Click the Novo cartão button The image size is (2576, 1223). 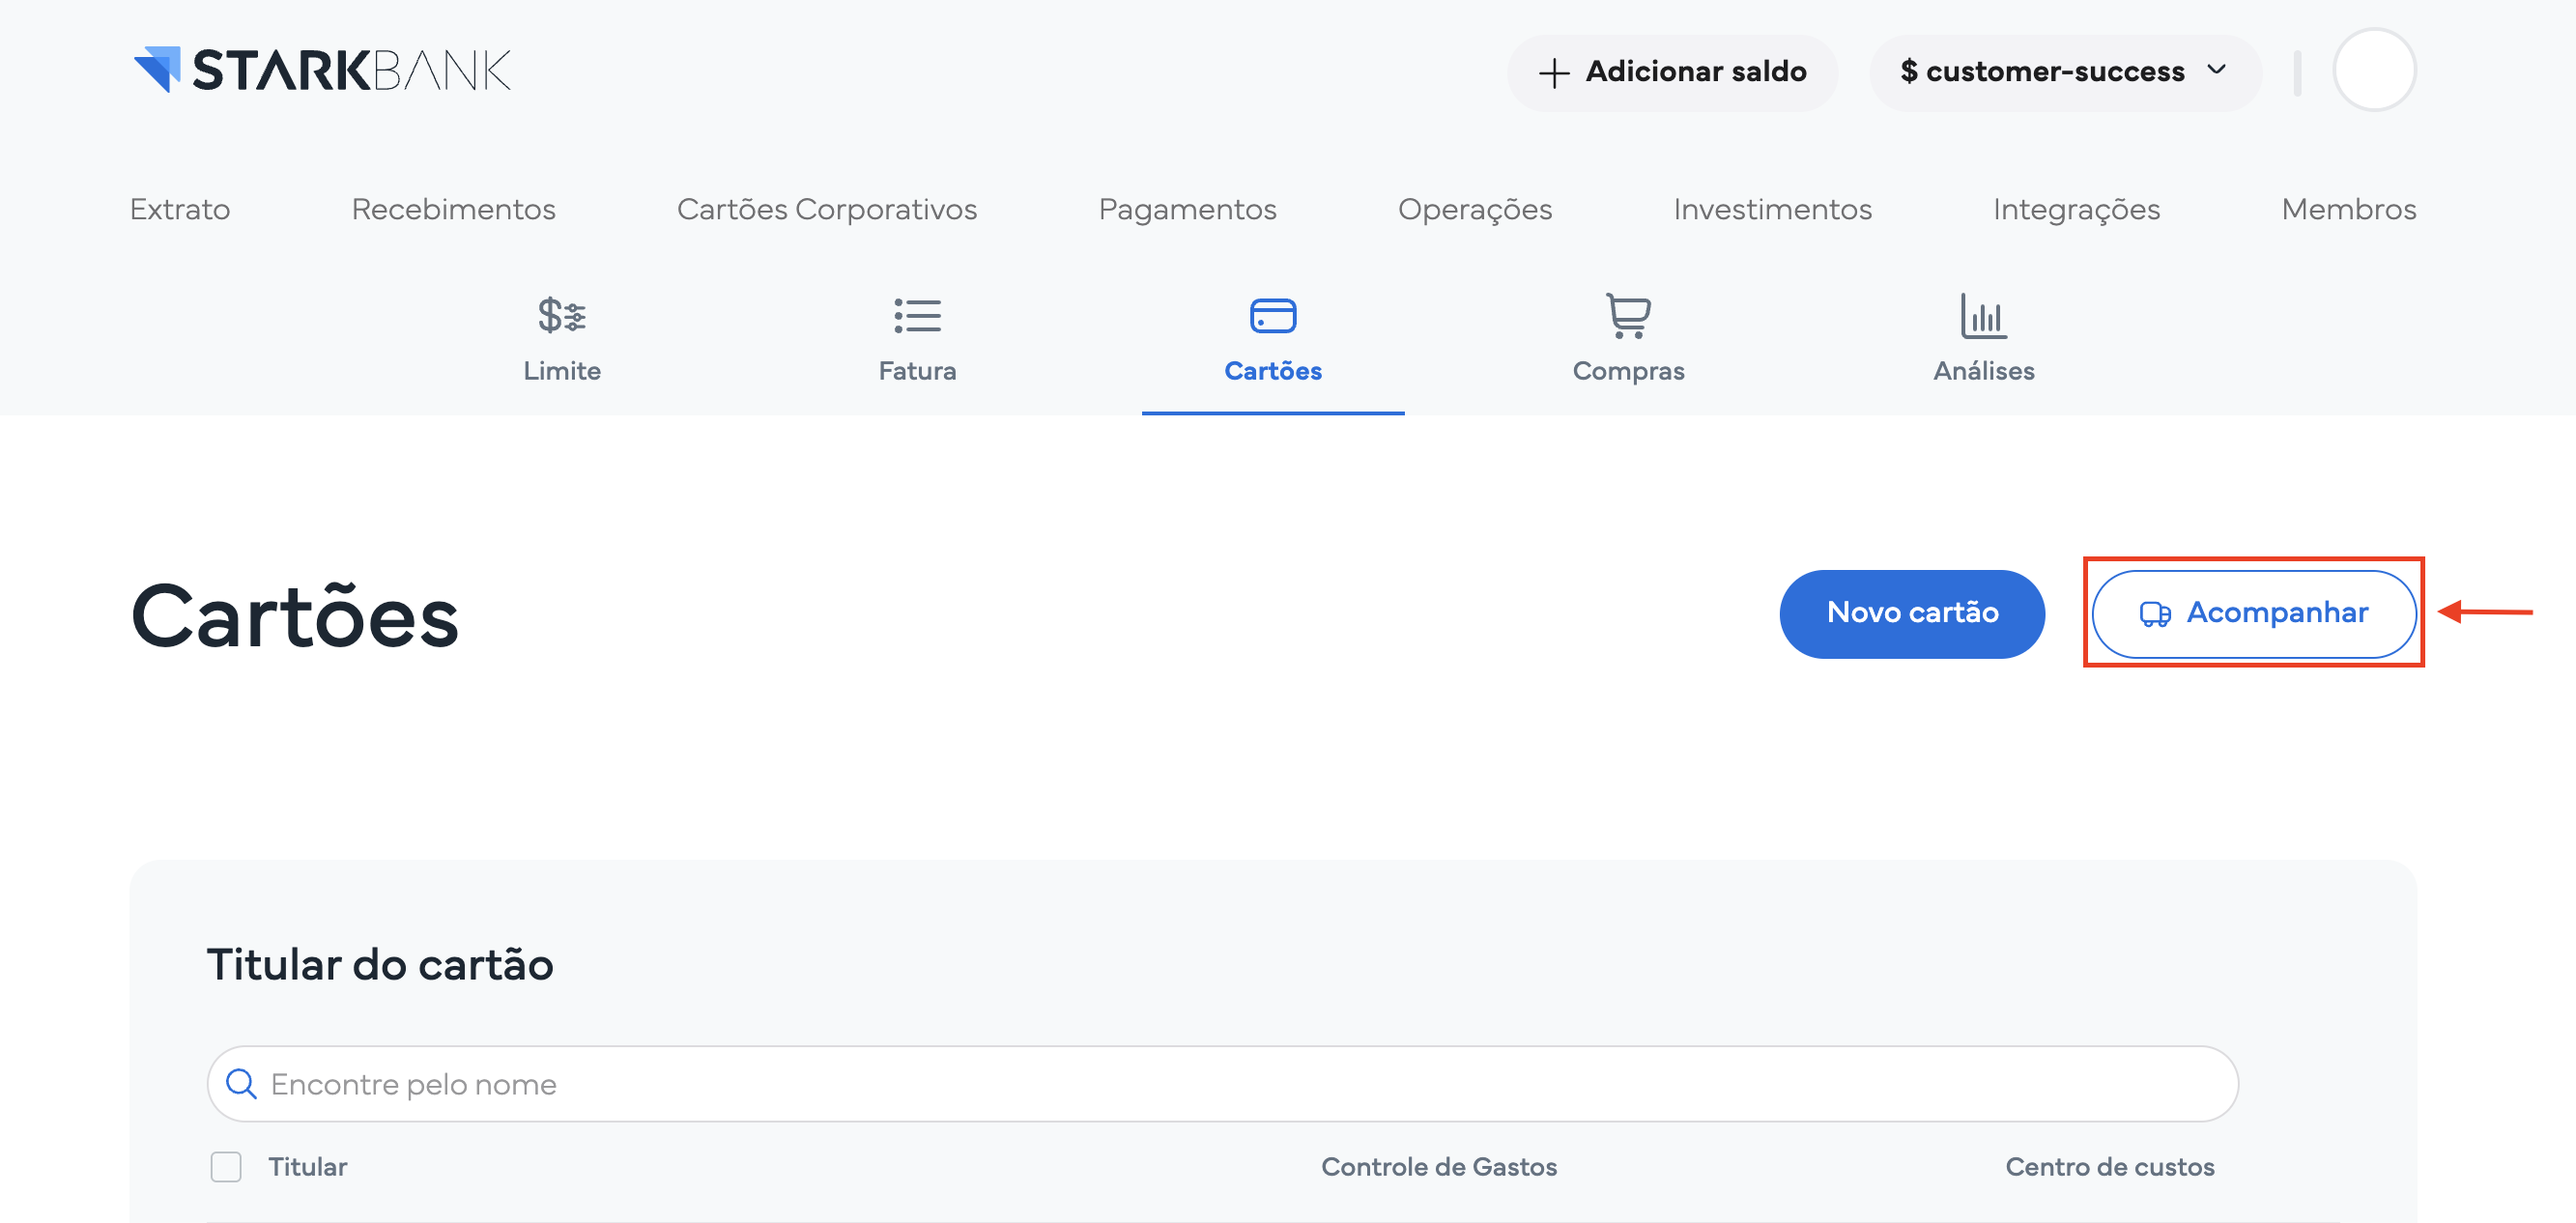1912,613
